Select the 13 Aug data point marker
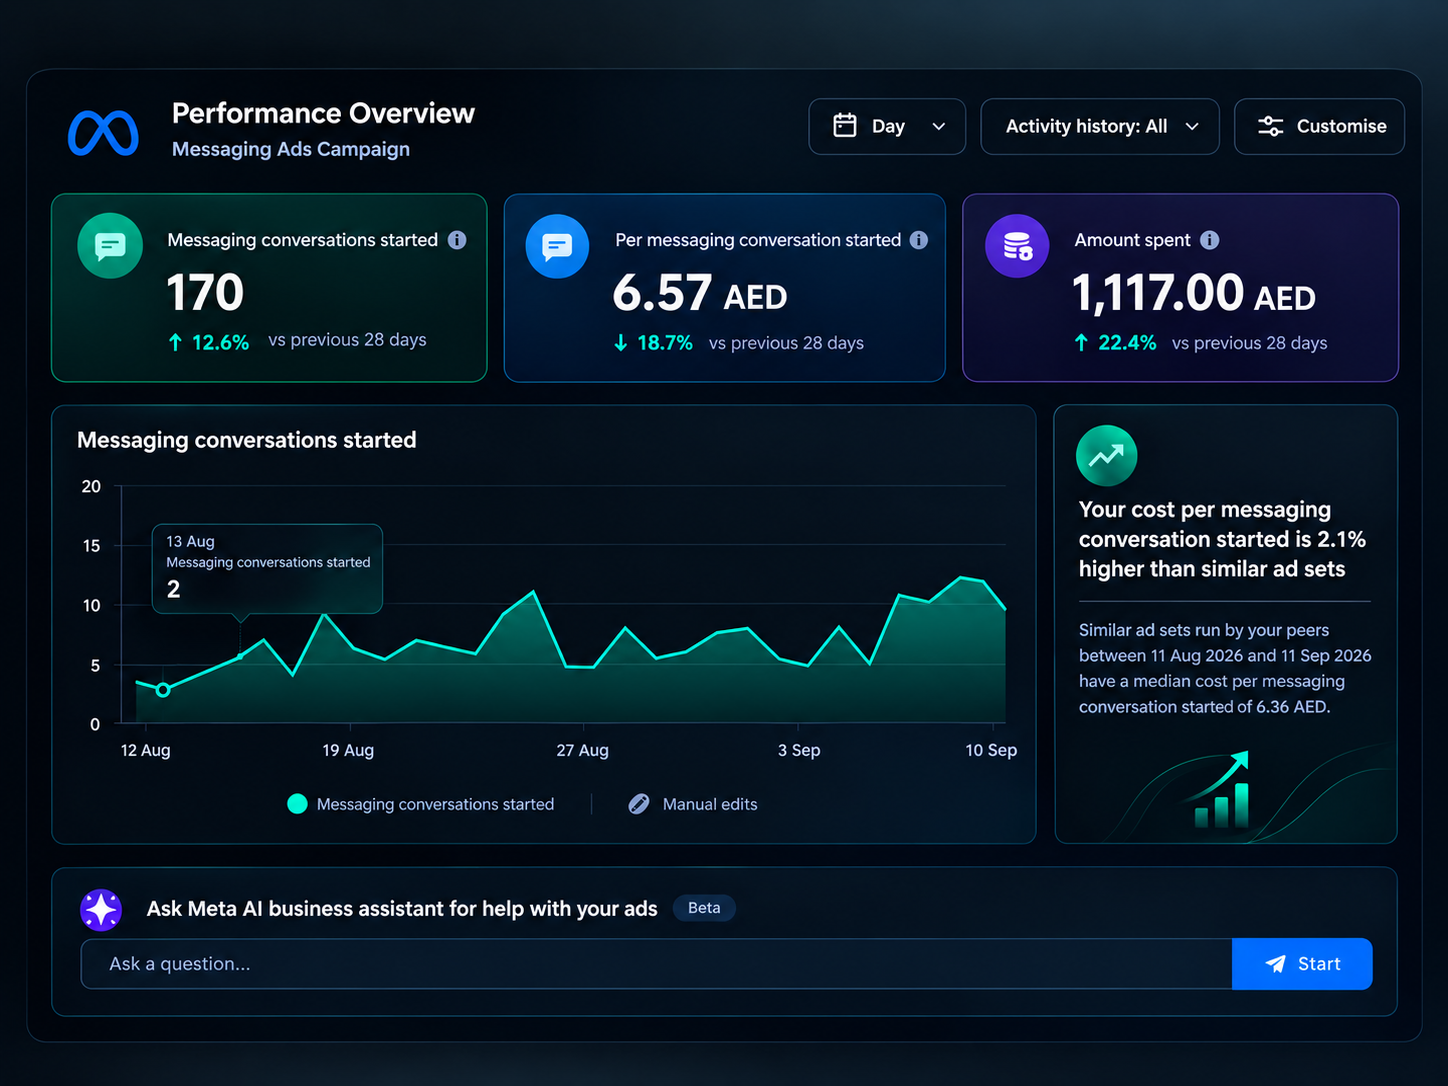Viewport: 1448px width, 1086px height. click(163, 690)
